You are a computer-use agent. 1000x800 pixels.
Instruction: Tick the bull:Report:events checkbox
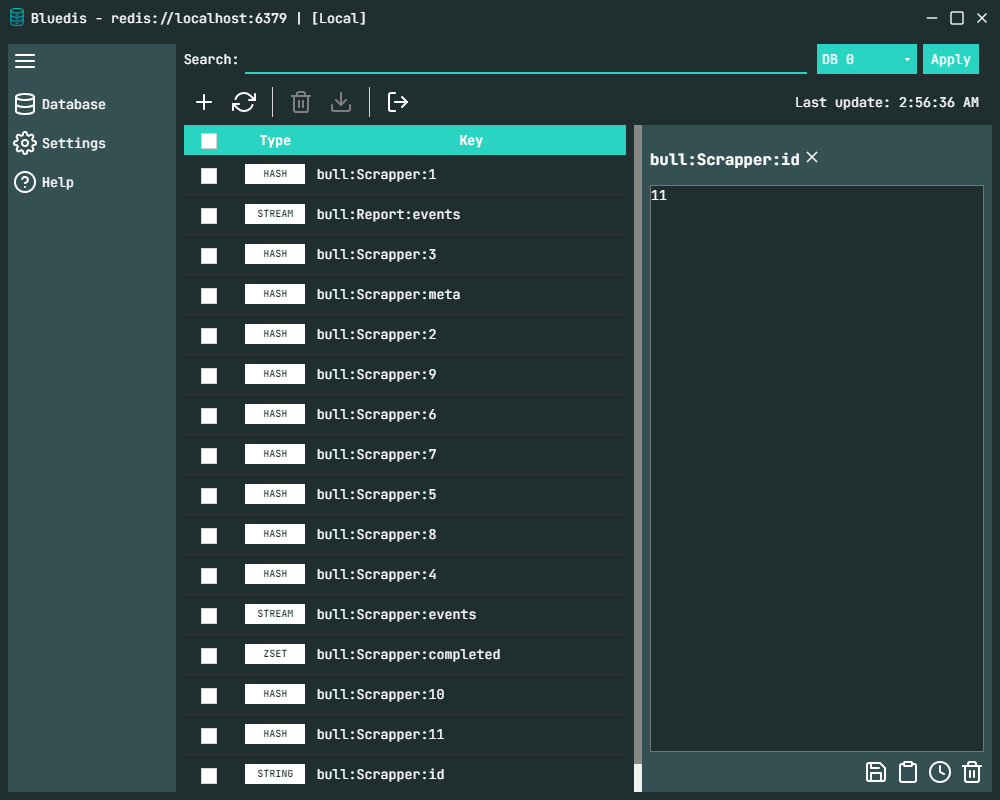[x=209, y=216]
